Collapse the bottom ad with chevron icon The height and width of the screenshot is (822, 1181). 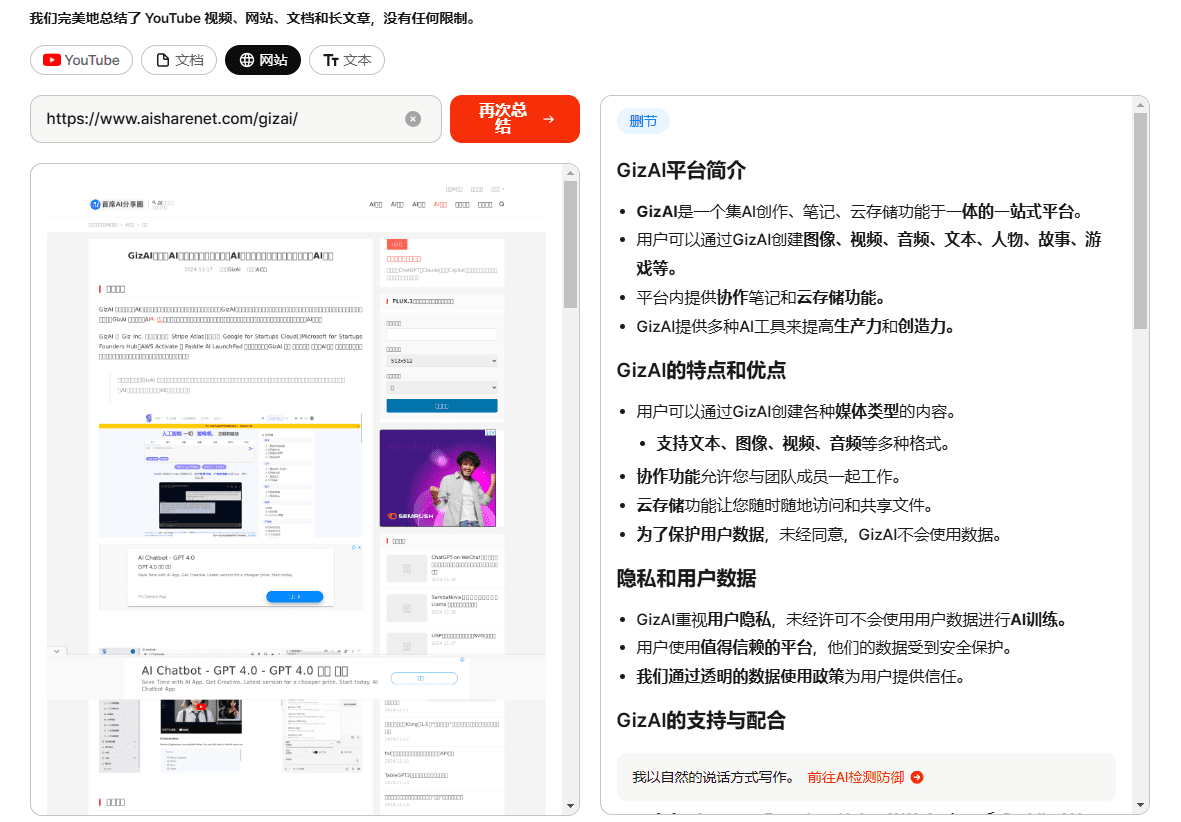coord(56,651)
